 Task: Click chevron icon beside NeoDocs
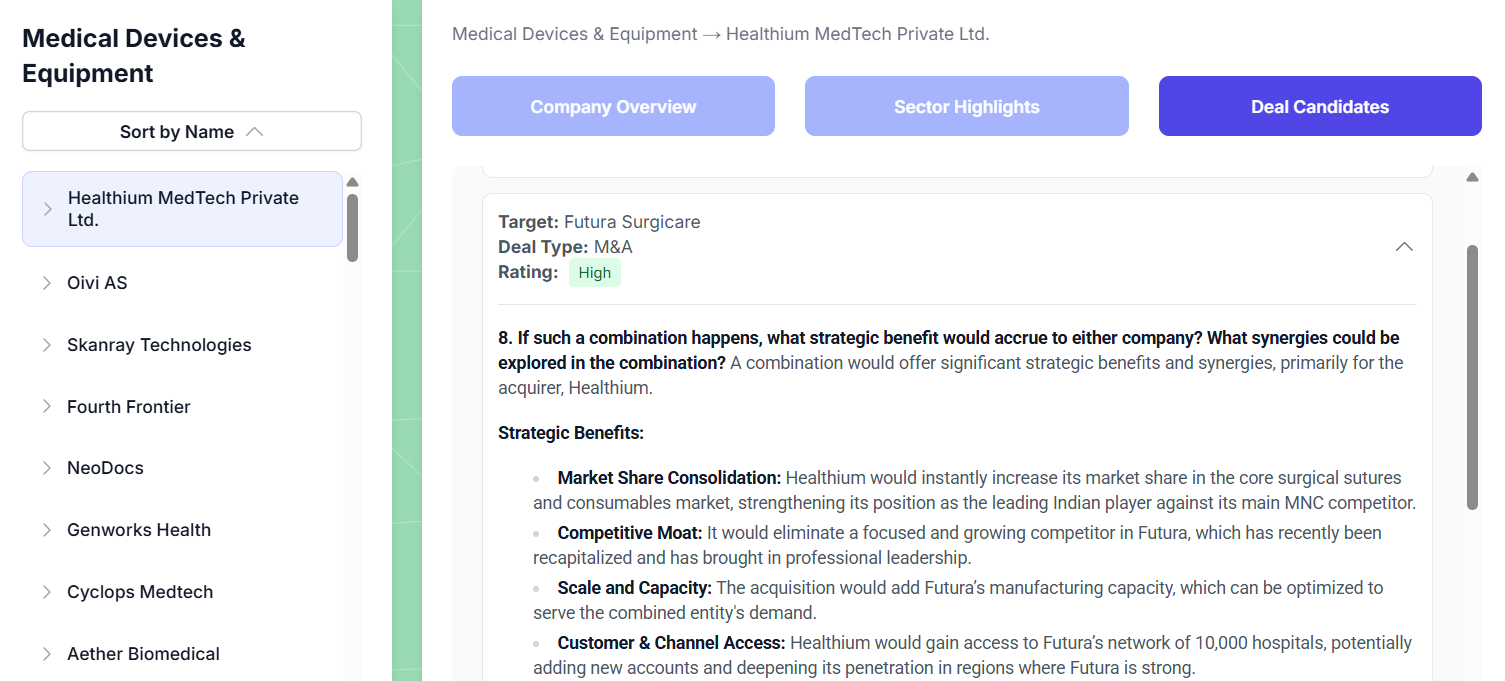point(46,468)
